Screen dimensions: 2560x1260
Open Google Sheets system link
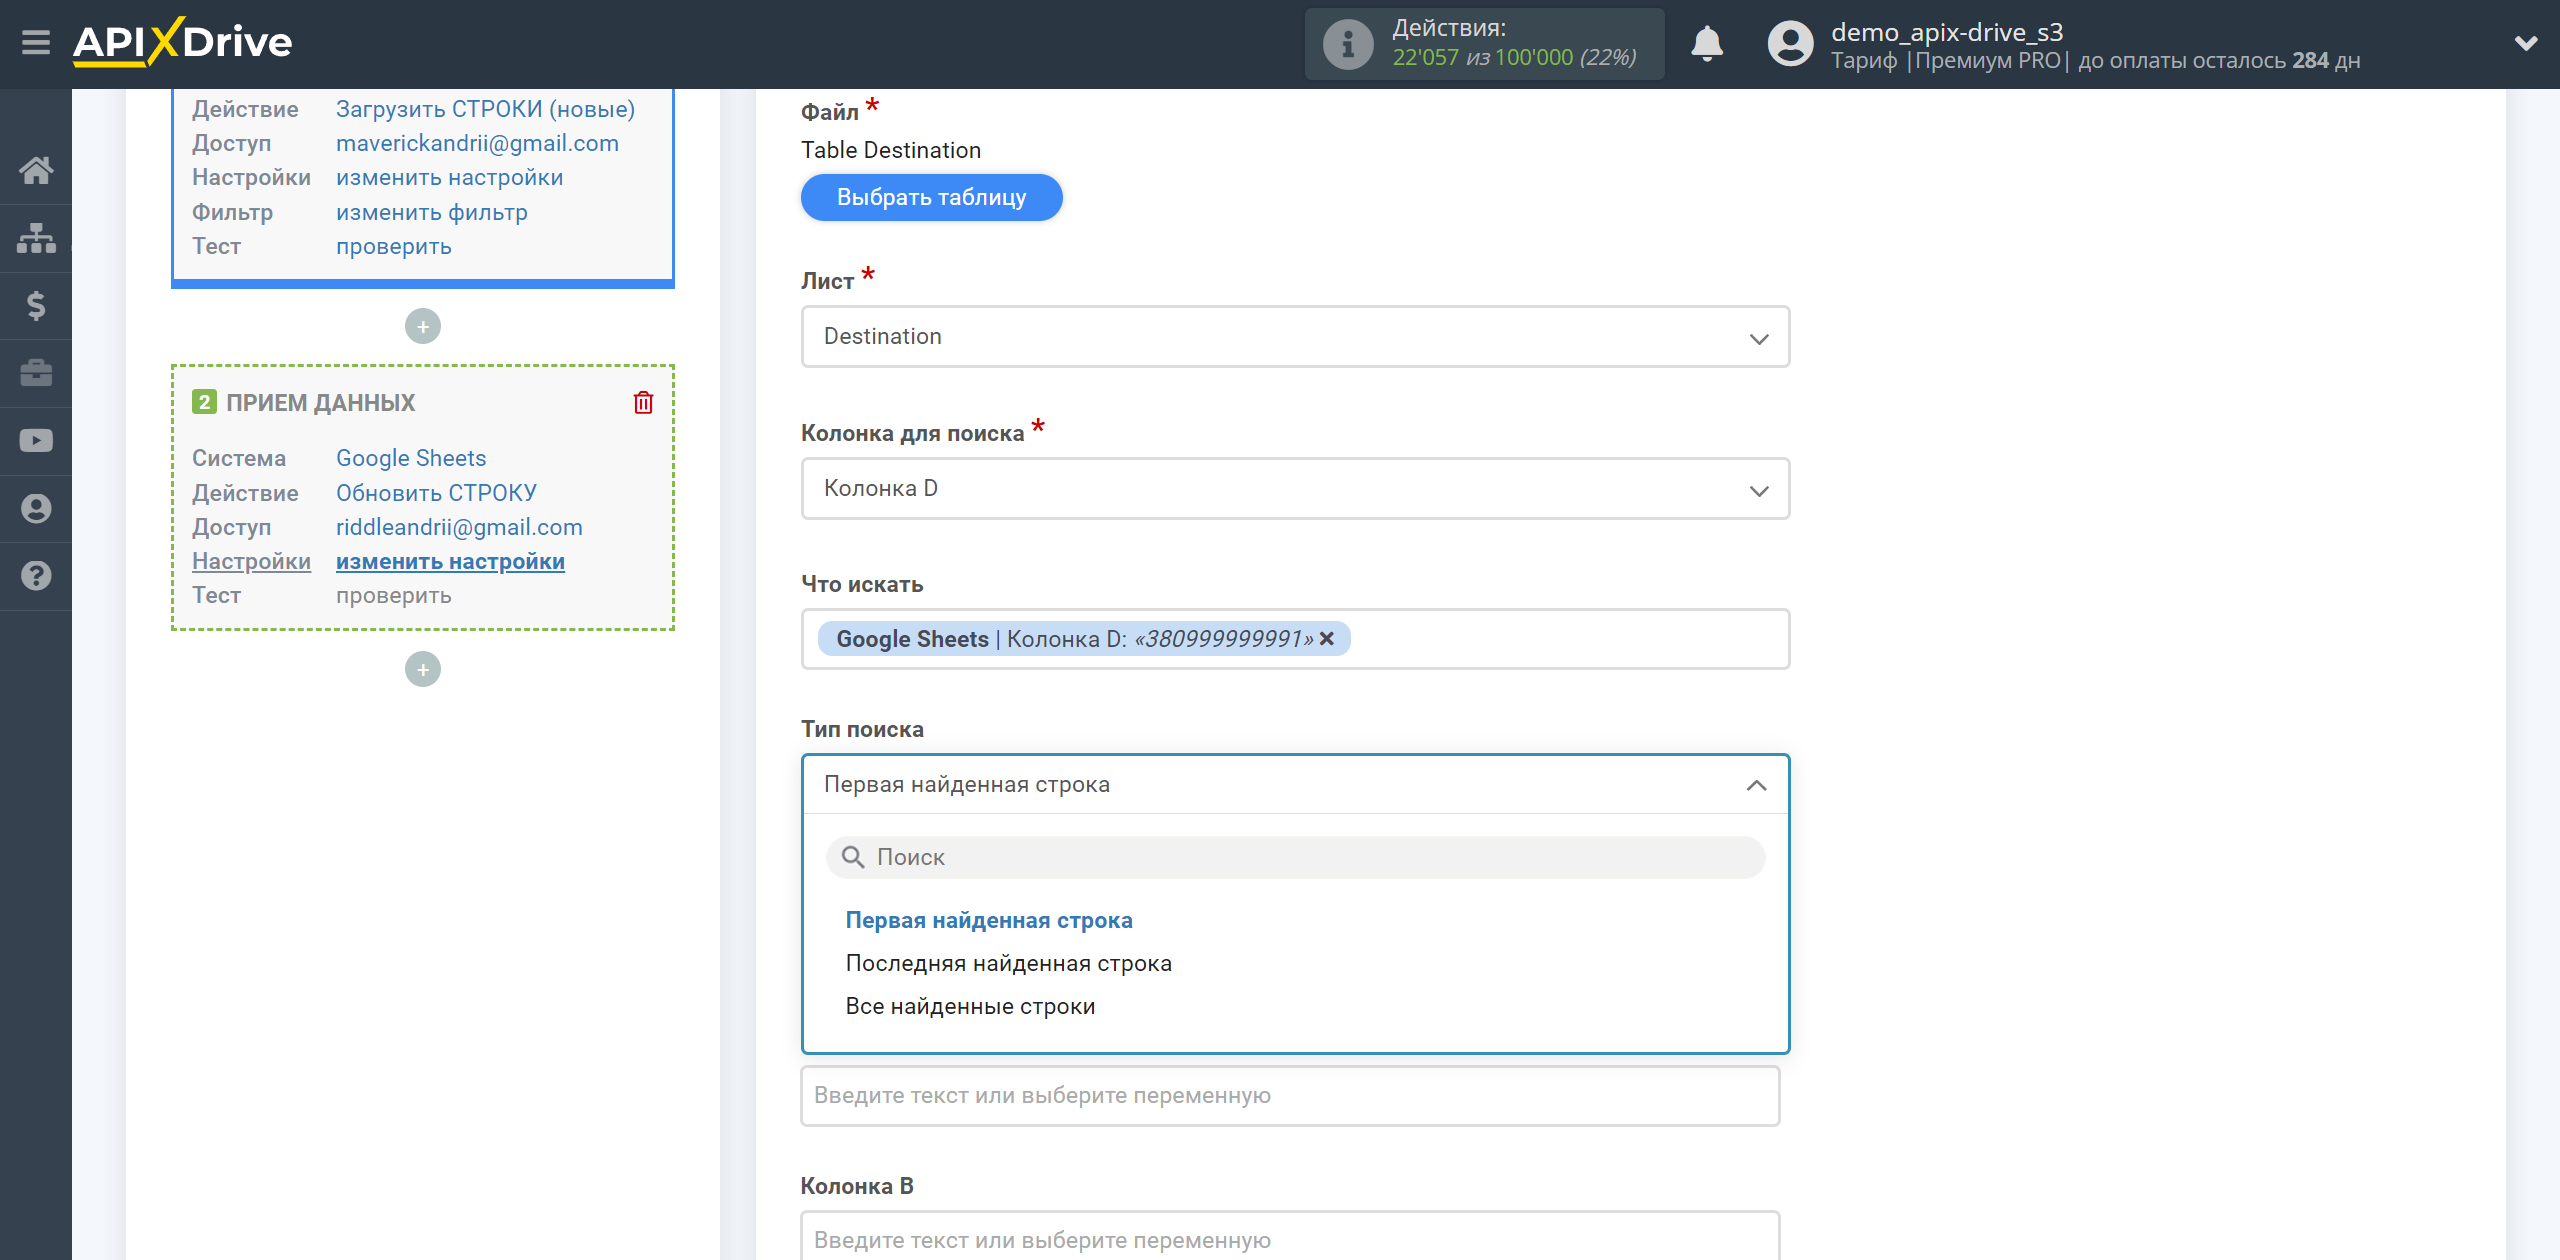(411, 458)
